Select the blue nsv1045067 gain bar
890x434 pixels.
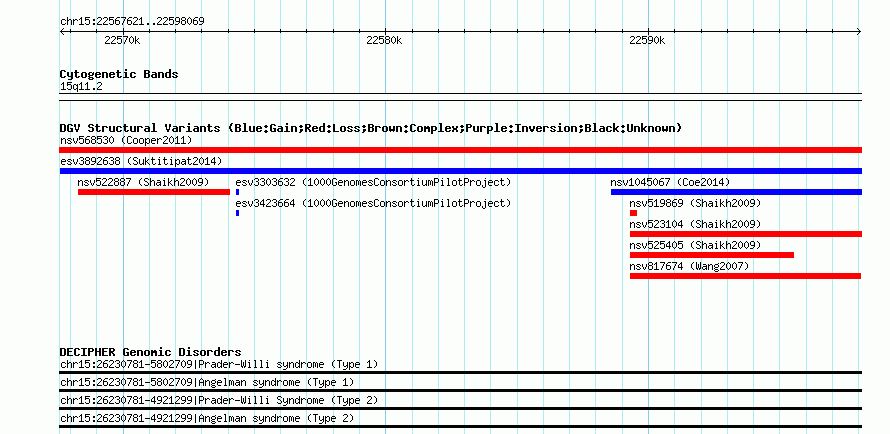[736, 192]
